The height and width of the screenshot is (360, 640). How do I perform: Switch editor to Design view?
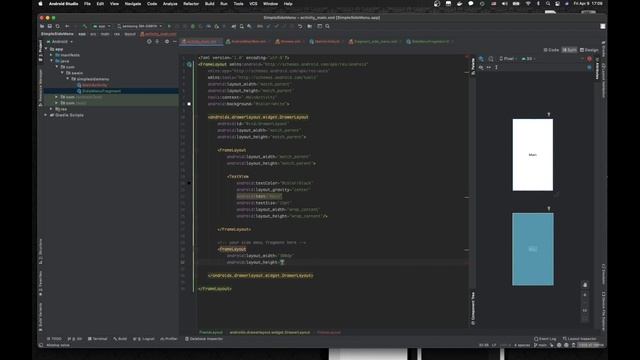point(589,50)
